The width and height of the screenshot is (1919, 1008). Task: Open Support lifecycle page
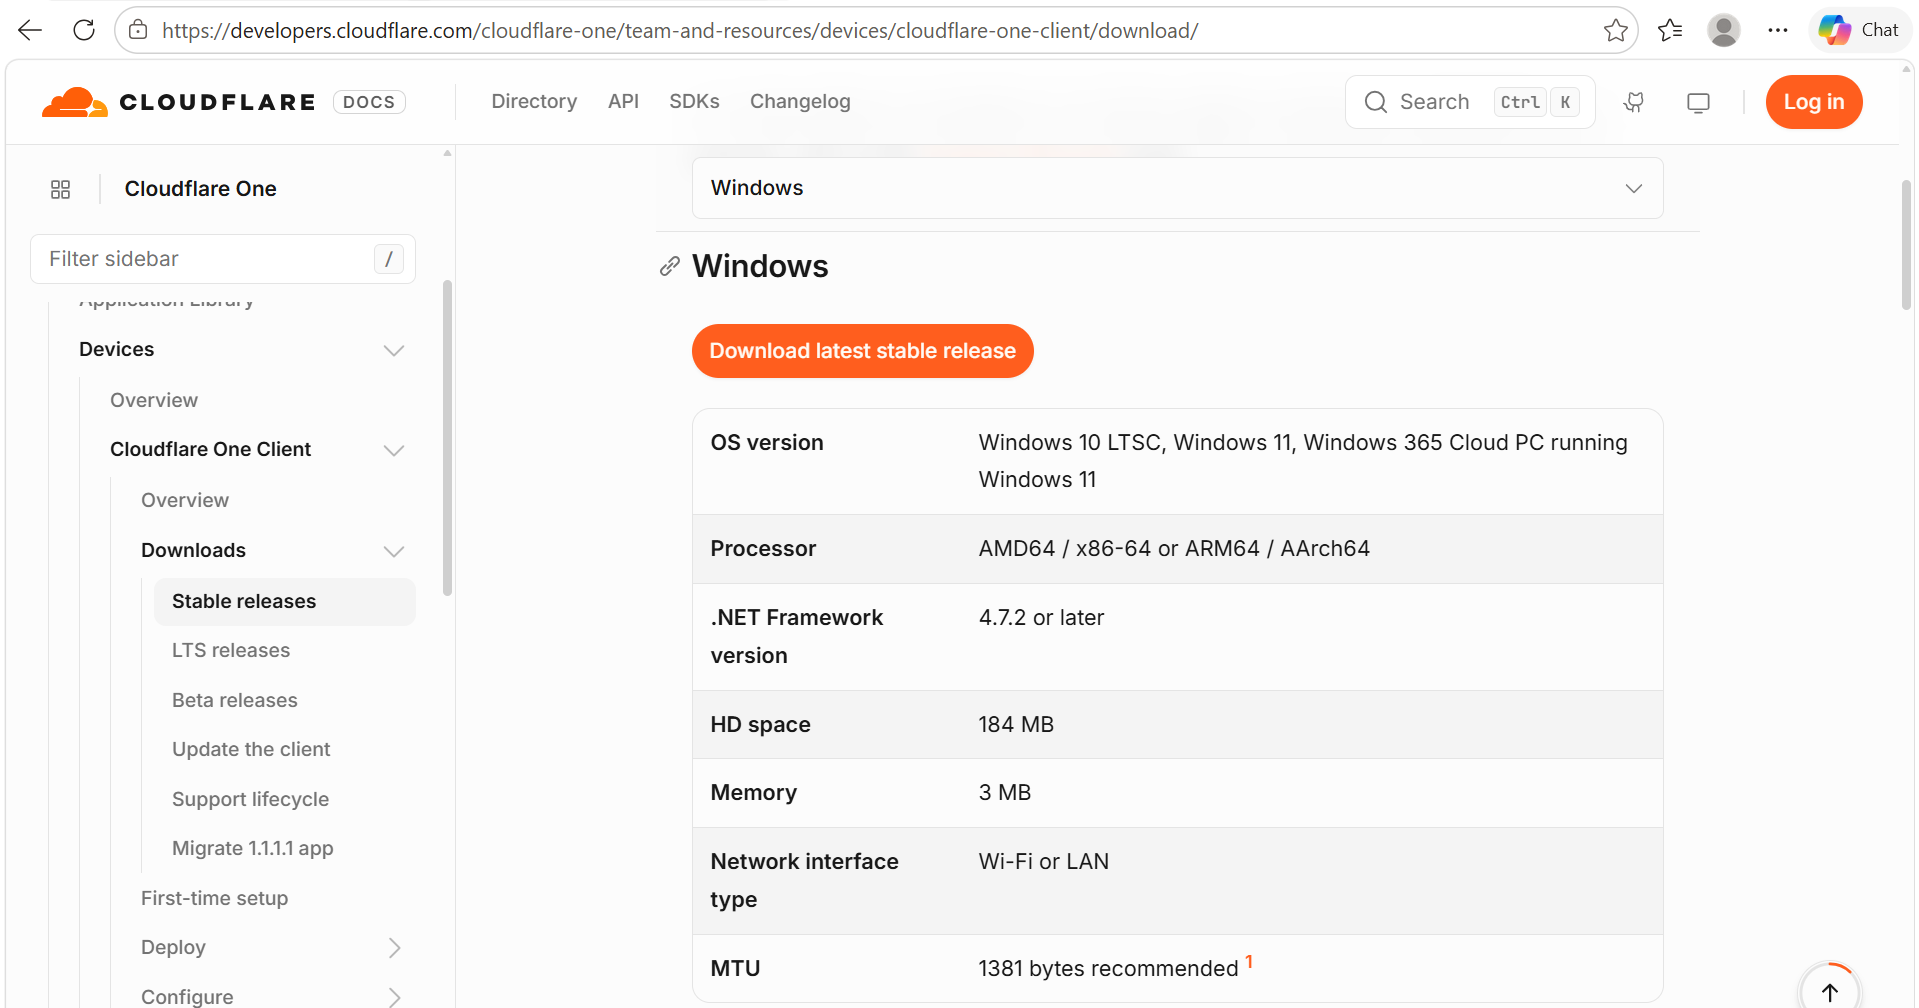pyautogui.click(x=250, y=800)
